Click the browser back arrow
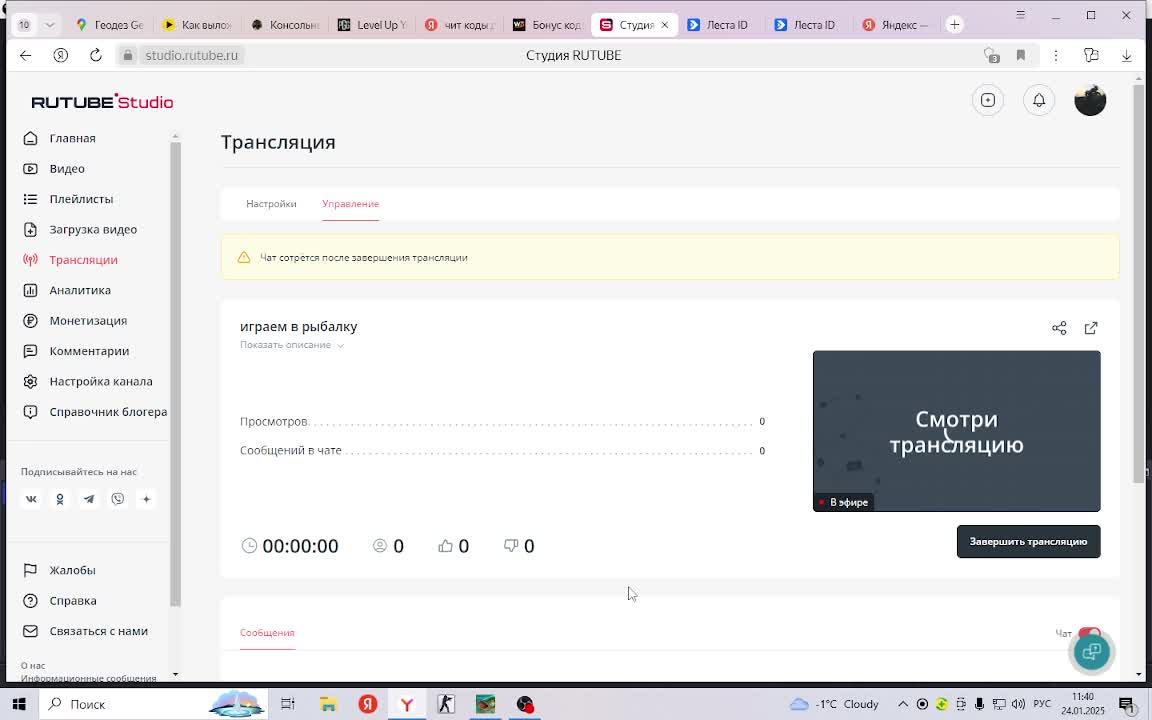 pyautogui.click(x=26, y=55)
